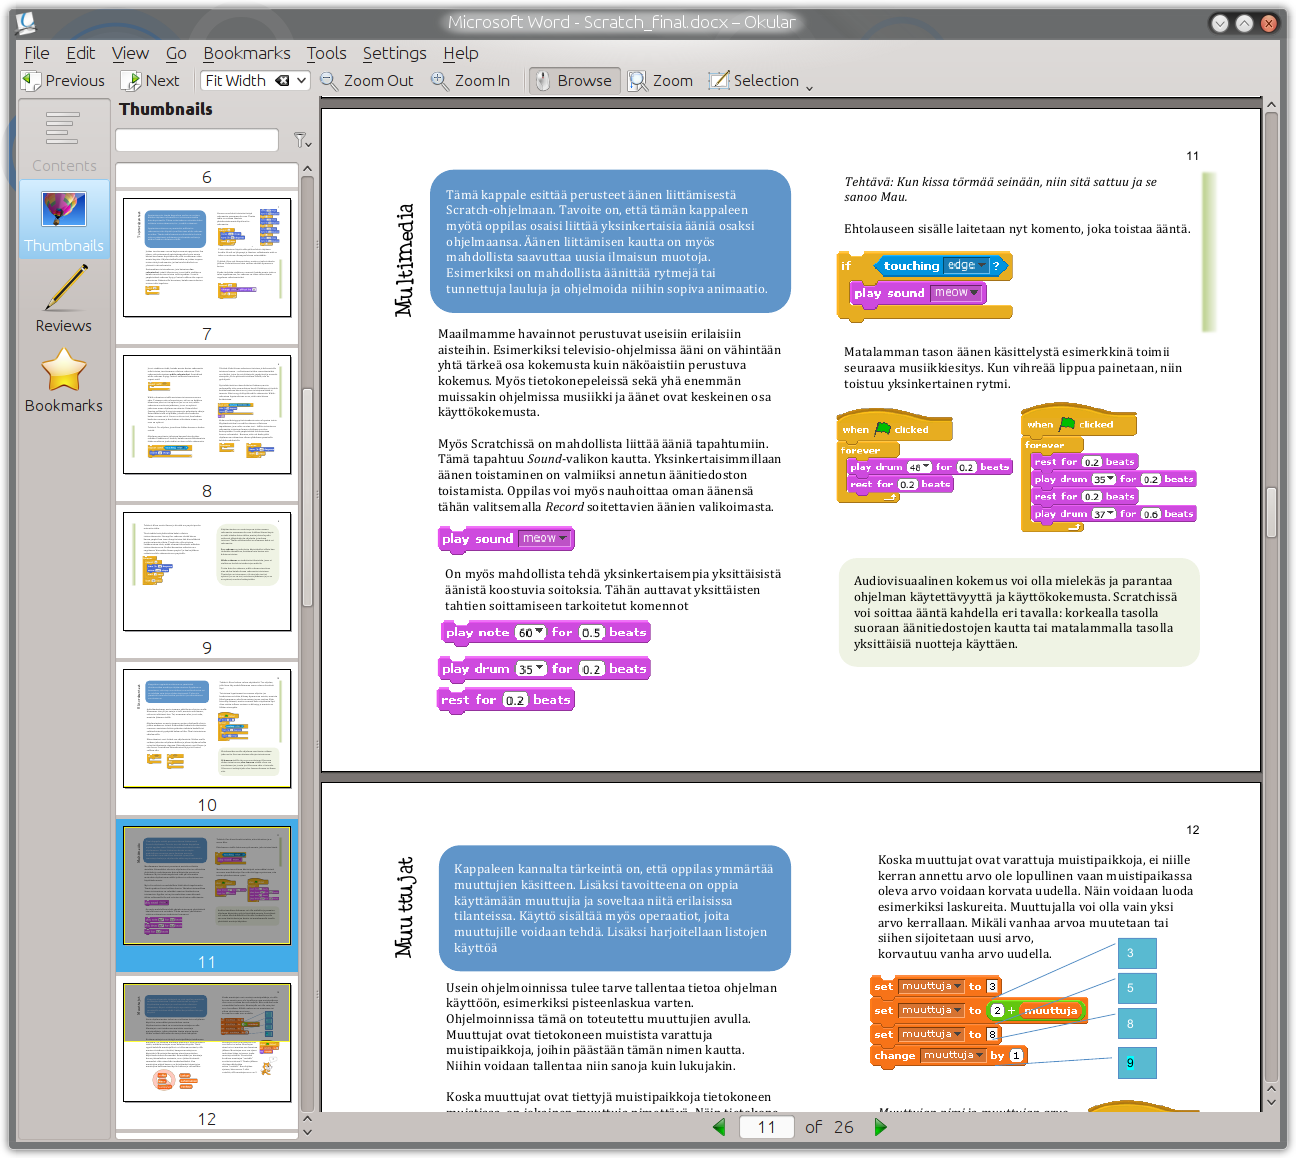Open the Settings menu
The width and height of the screenshot is (1296, 1158).
pos(395,53)
